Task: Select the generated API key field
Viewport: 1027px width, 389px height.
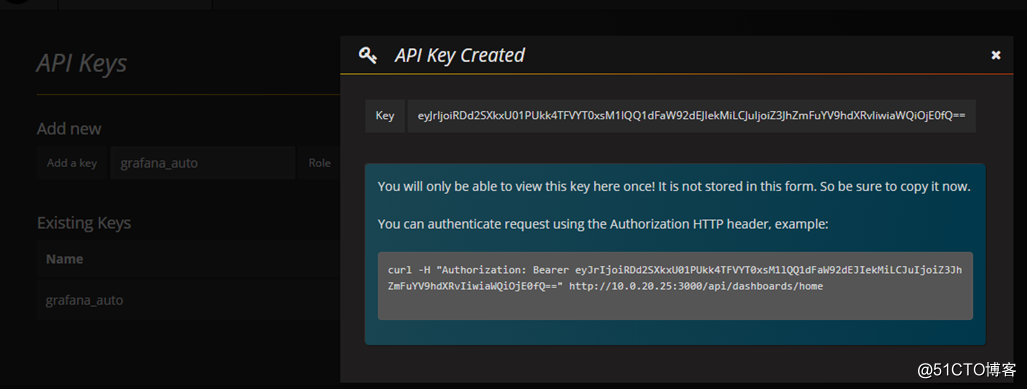Action: pyautogui.click(x=692, y=116)
